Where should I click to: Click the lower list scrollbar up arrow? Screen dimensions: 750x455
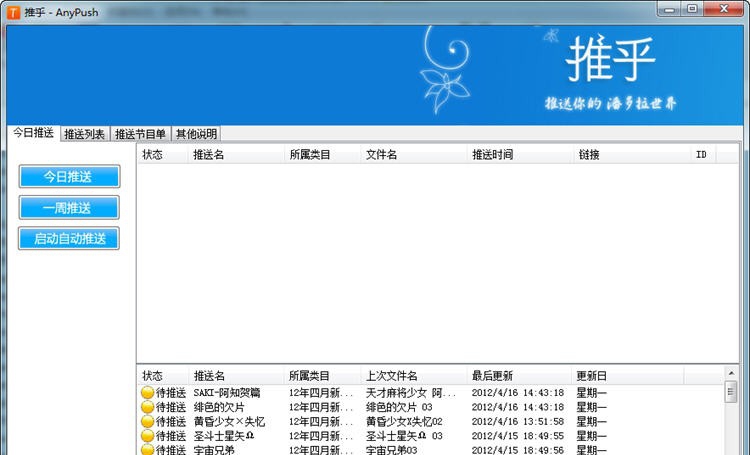731,373
